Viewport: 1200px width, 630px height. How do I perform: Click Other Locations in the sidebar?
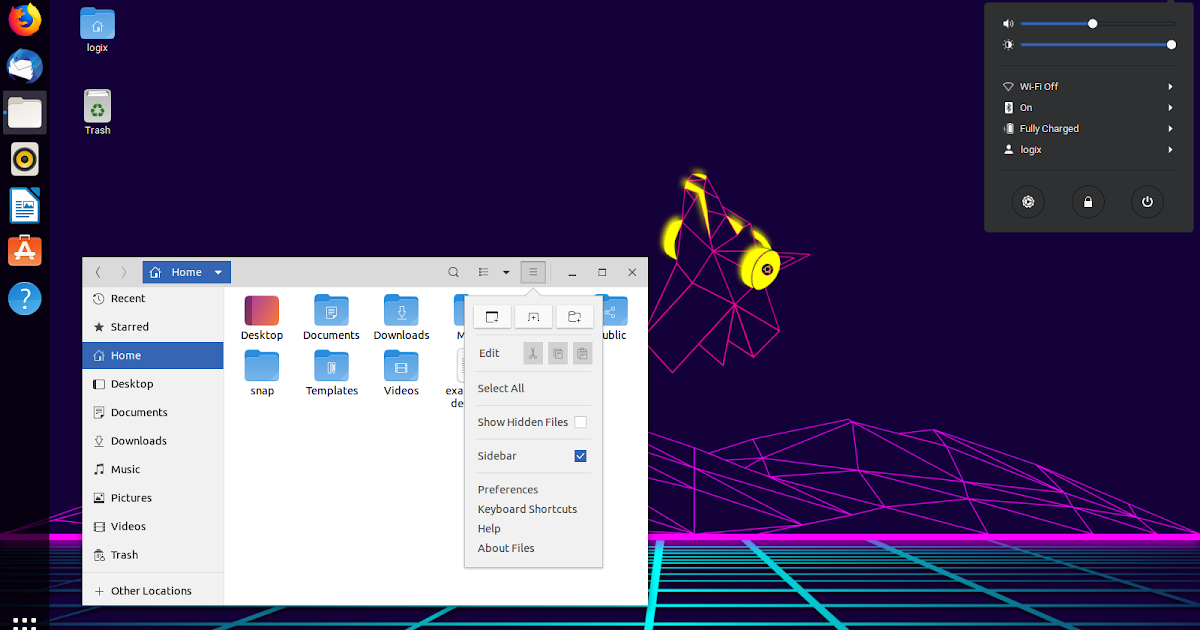click(x=151, y=590)
